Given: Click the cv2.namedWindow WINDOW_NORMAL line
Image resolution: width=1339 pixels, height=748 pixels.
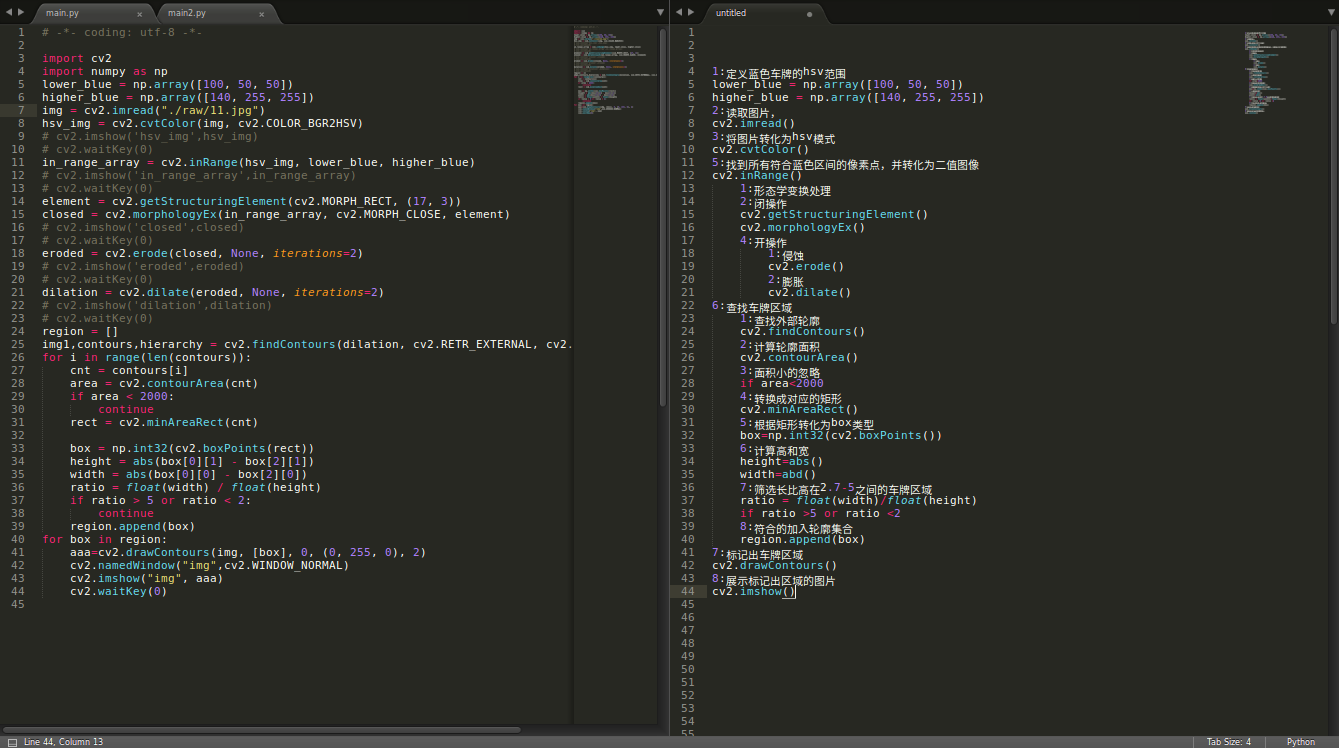Looking at the screenshot, I should 210,565.
